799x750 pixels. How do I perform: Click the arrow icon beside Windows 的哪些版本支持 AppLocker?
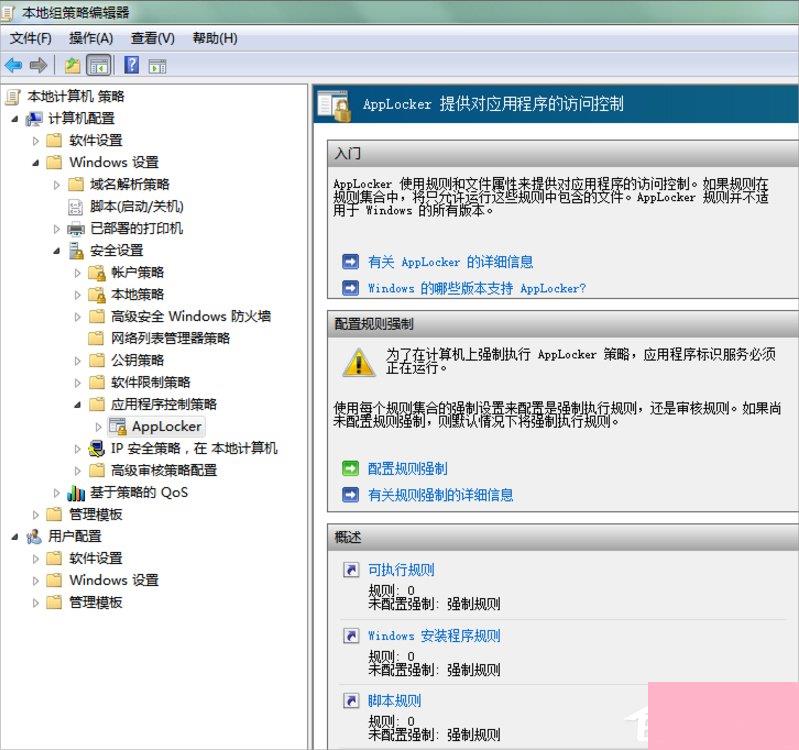pos(351,288)
